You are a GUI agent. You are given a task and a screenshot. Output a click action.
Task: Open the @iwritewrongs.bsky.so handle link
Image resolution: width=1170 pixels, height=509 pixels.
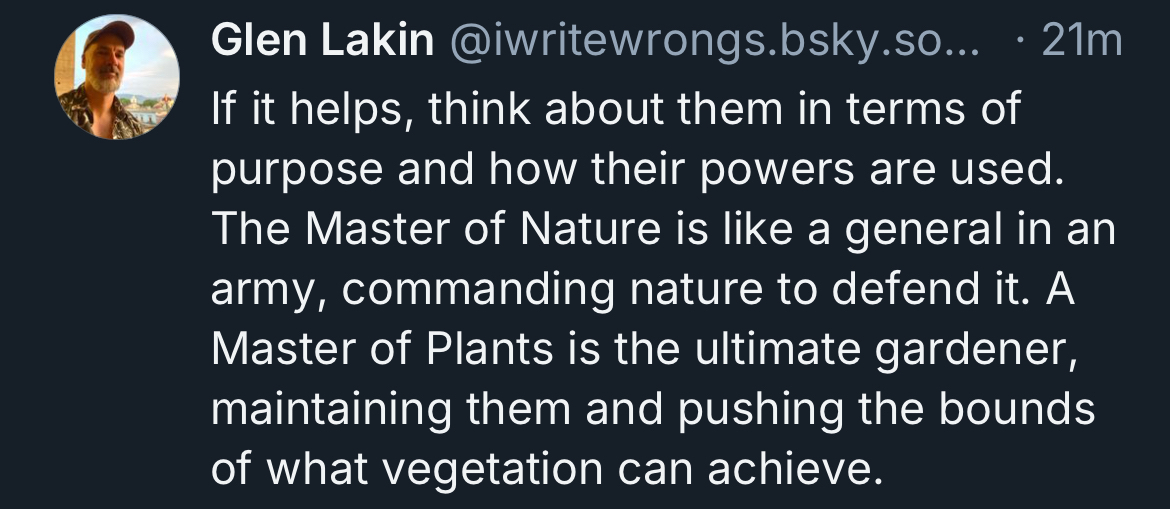[713, 42]
